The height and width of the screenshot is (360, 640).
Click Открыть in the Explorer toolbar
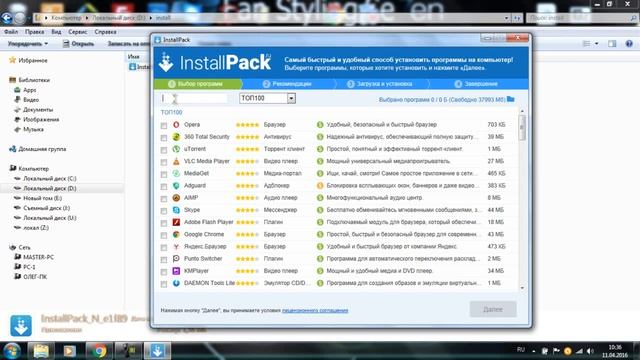pyautogui.click(x=78, y=44)
